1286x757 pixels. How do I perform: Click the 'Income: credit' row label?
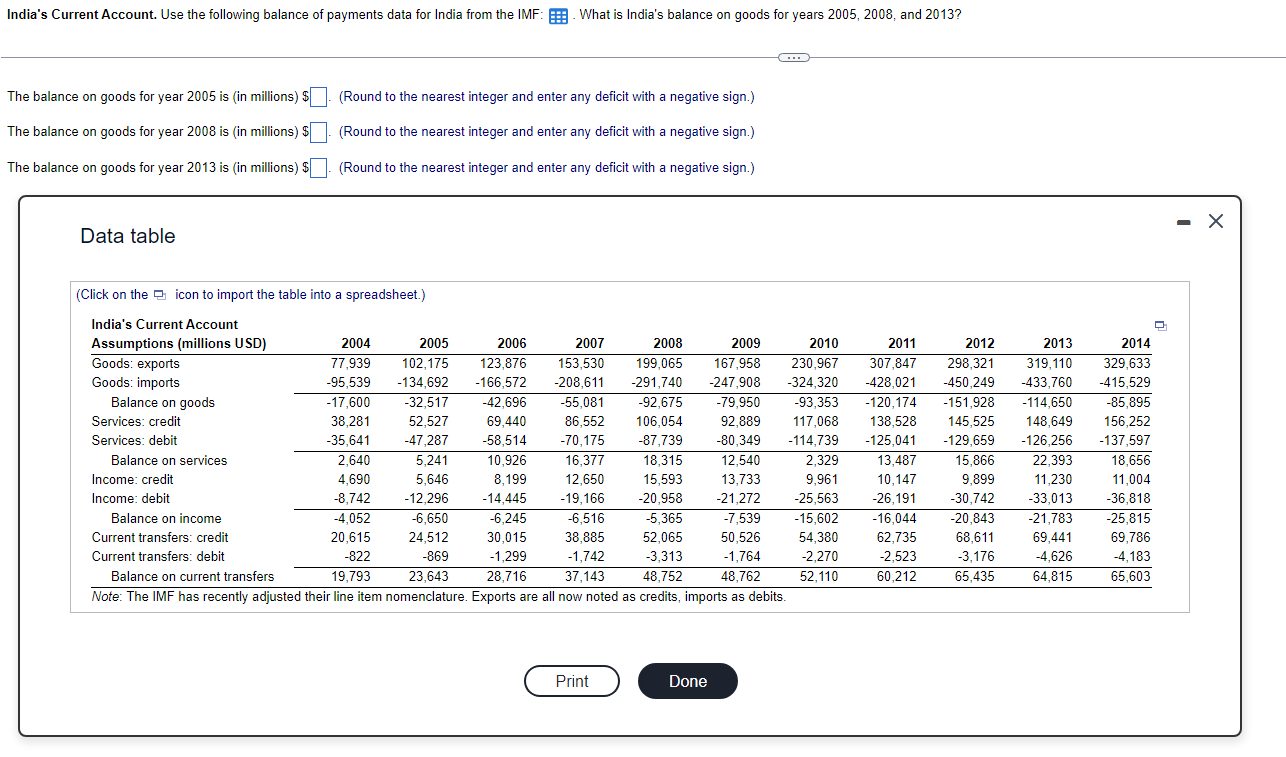click(x=133, y=480)
